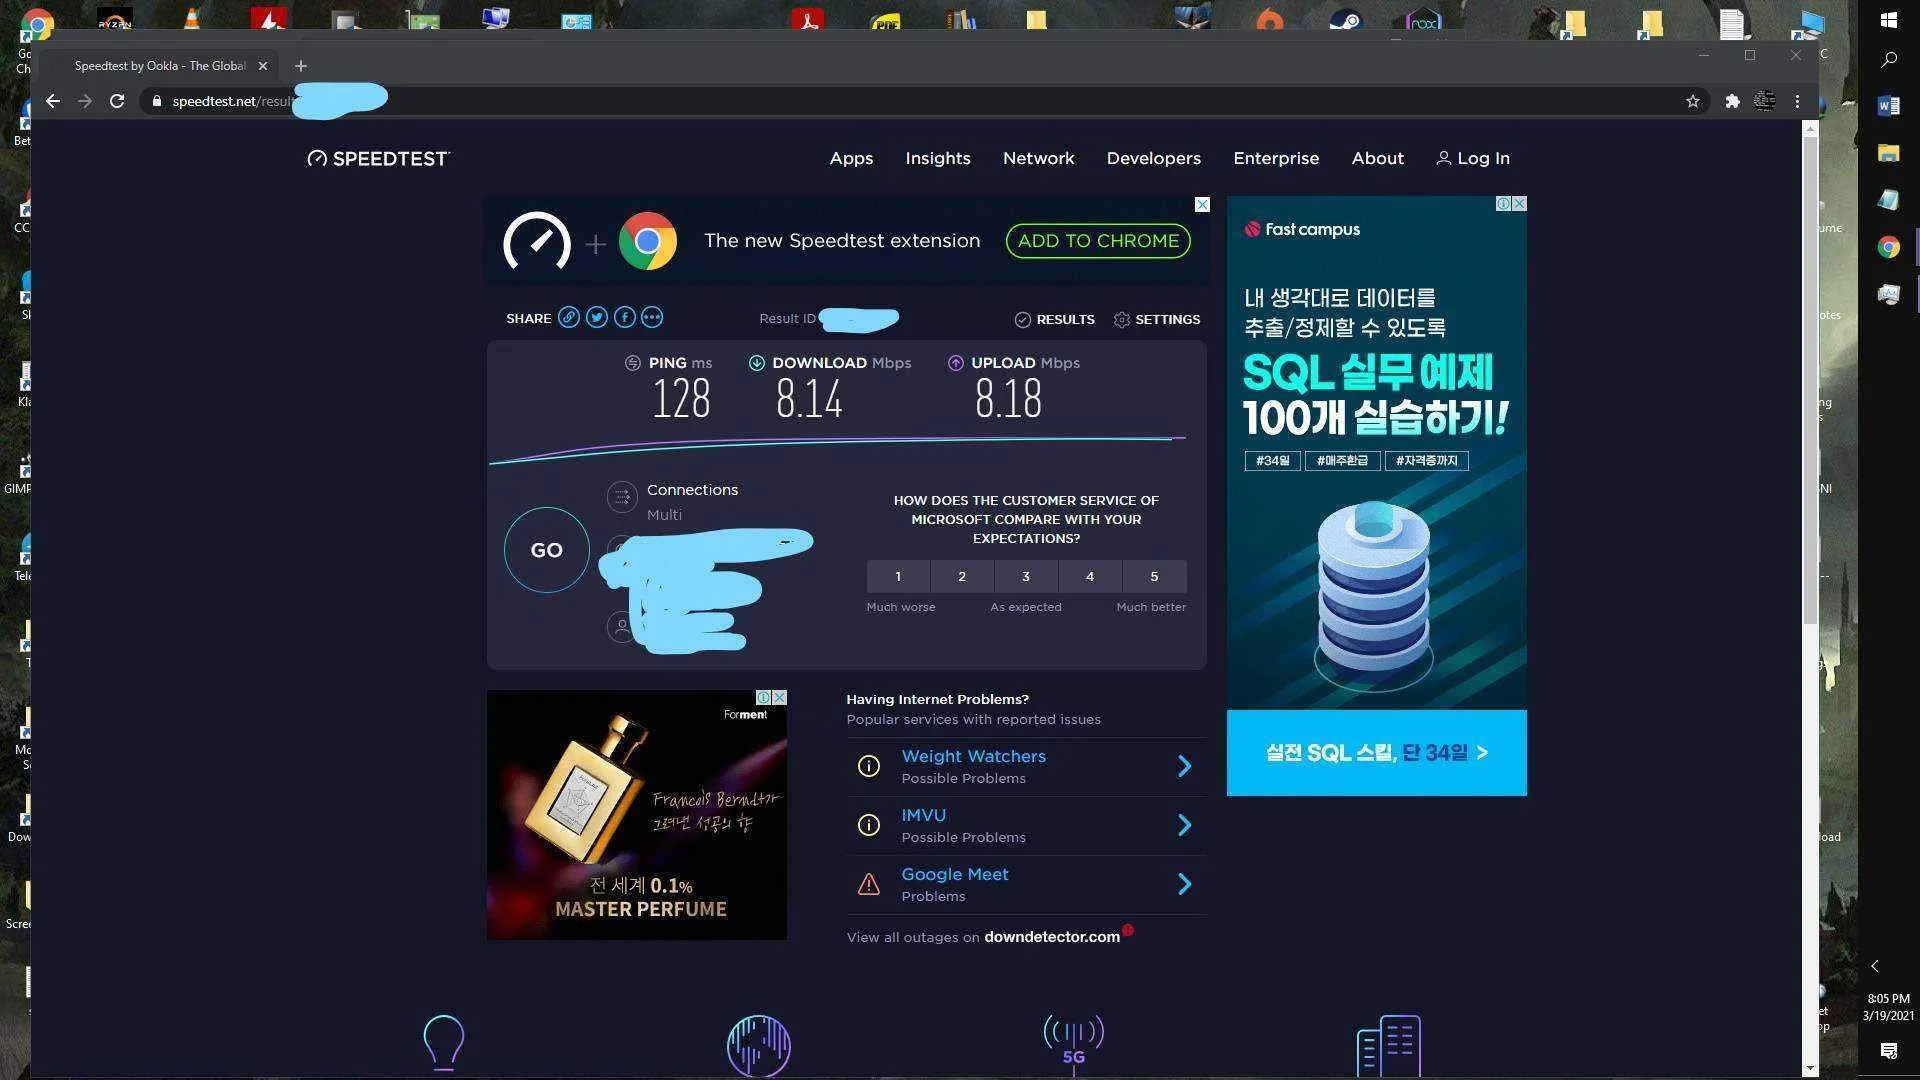Image resolution: width=1920 pixels, height=1080 pixels.
Task: Open the Insights menu
Action: coord(938,158)
